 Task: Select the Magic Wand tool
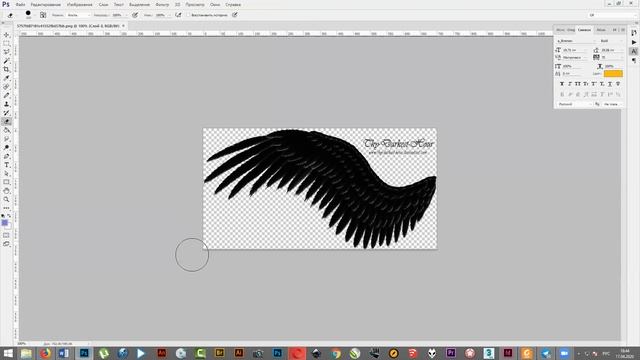click(7, 60)
